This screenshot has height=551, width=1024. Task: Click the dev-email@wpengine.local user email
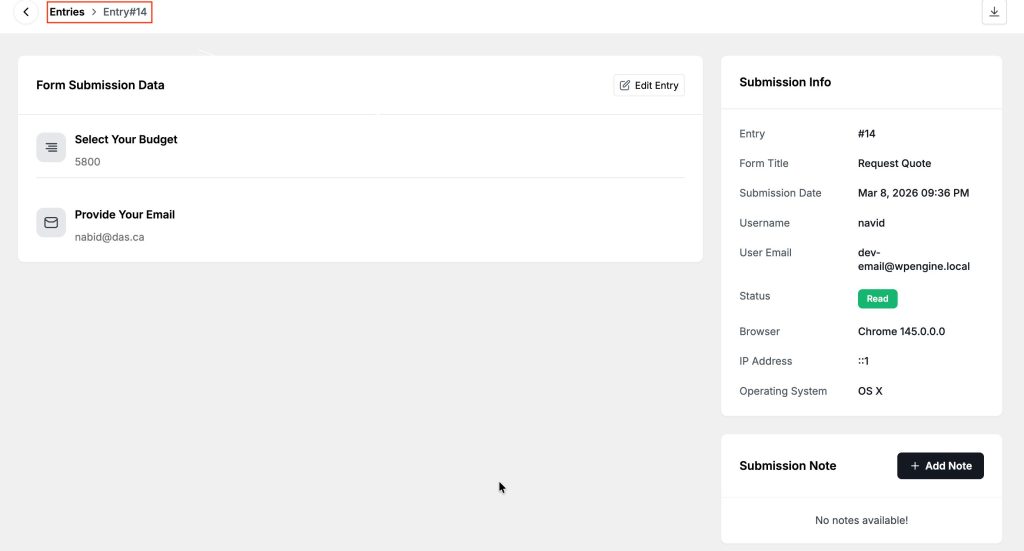coord(914,259)
